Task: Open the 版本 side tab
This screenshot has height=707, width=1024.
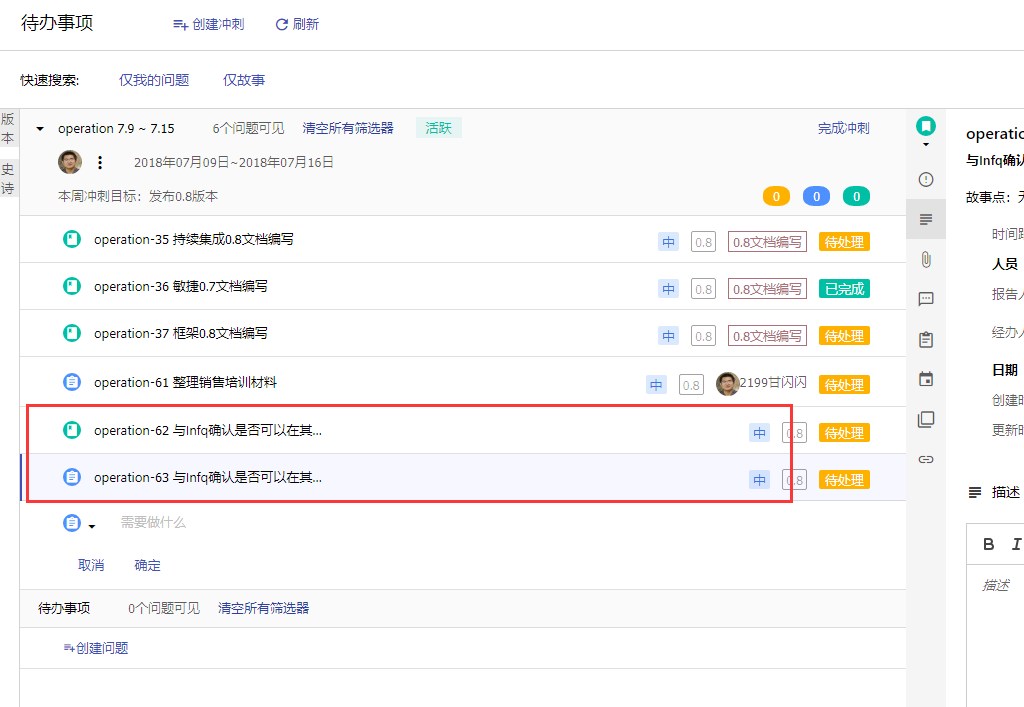Action: 8,128
